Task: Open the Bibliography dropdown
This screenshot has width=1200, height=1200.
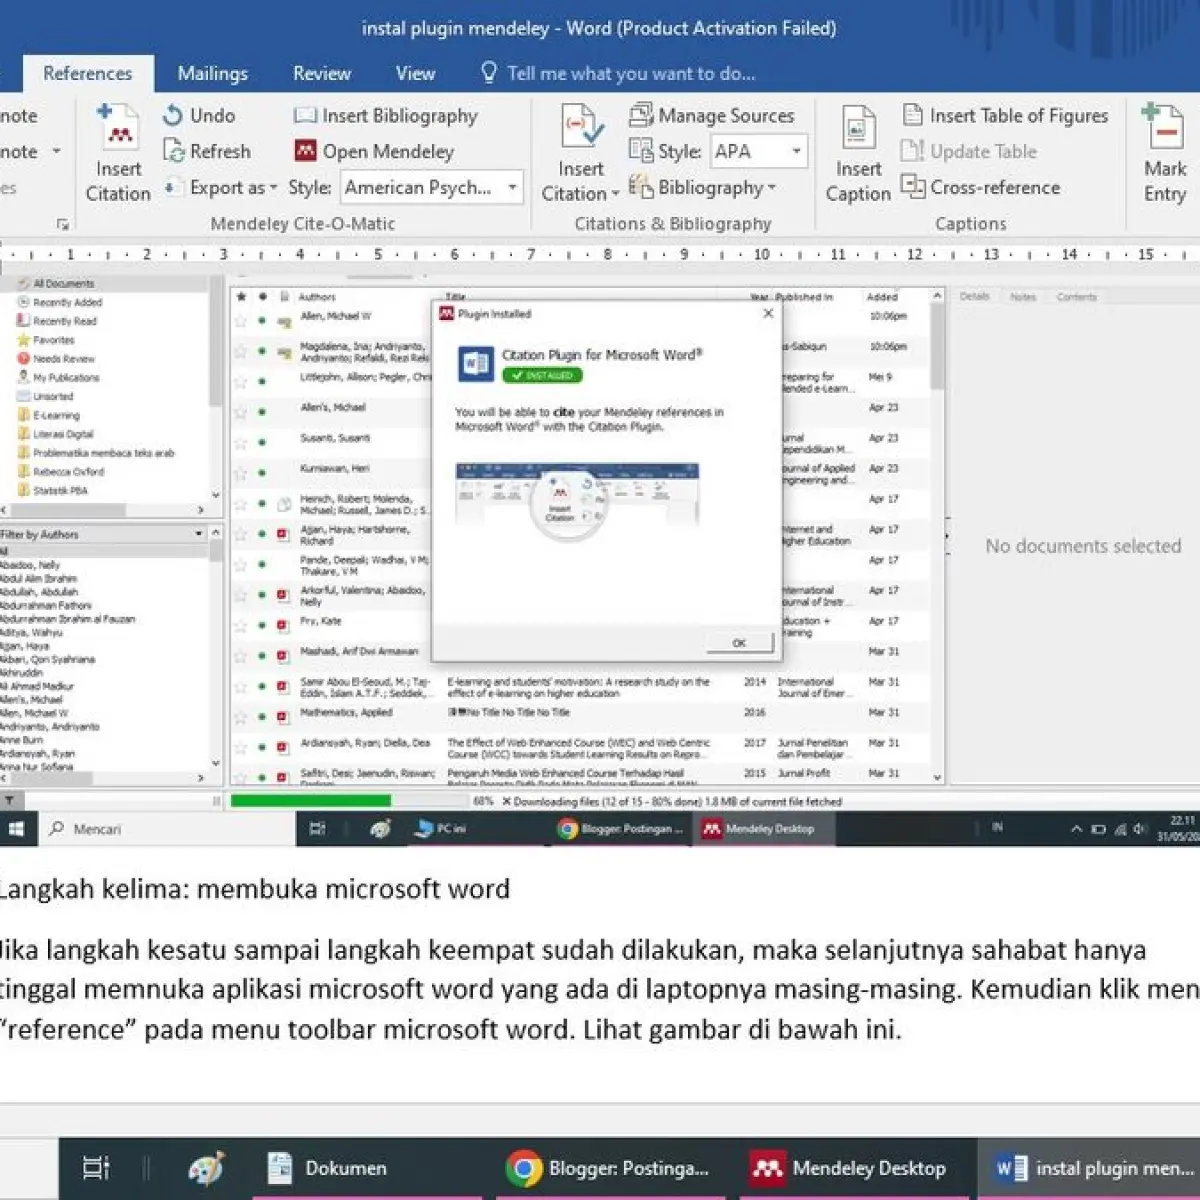Action: click(x=703, y=188)
